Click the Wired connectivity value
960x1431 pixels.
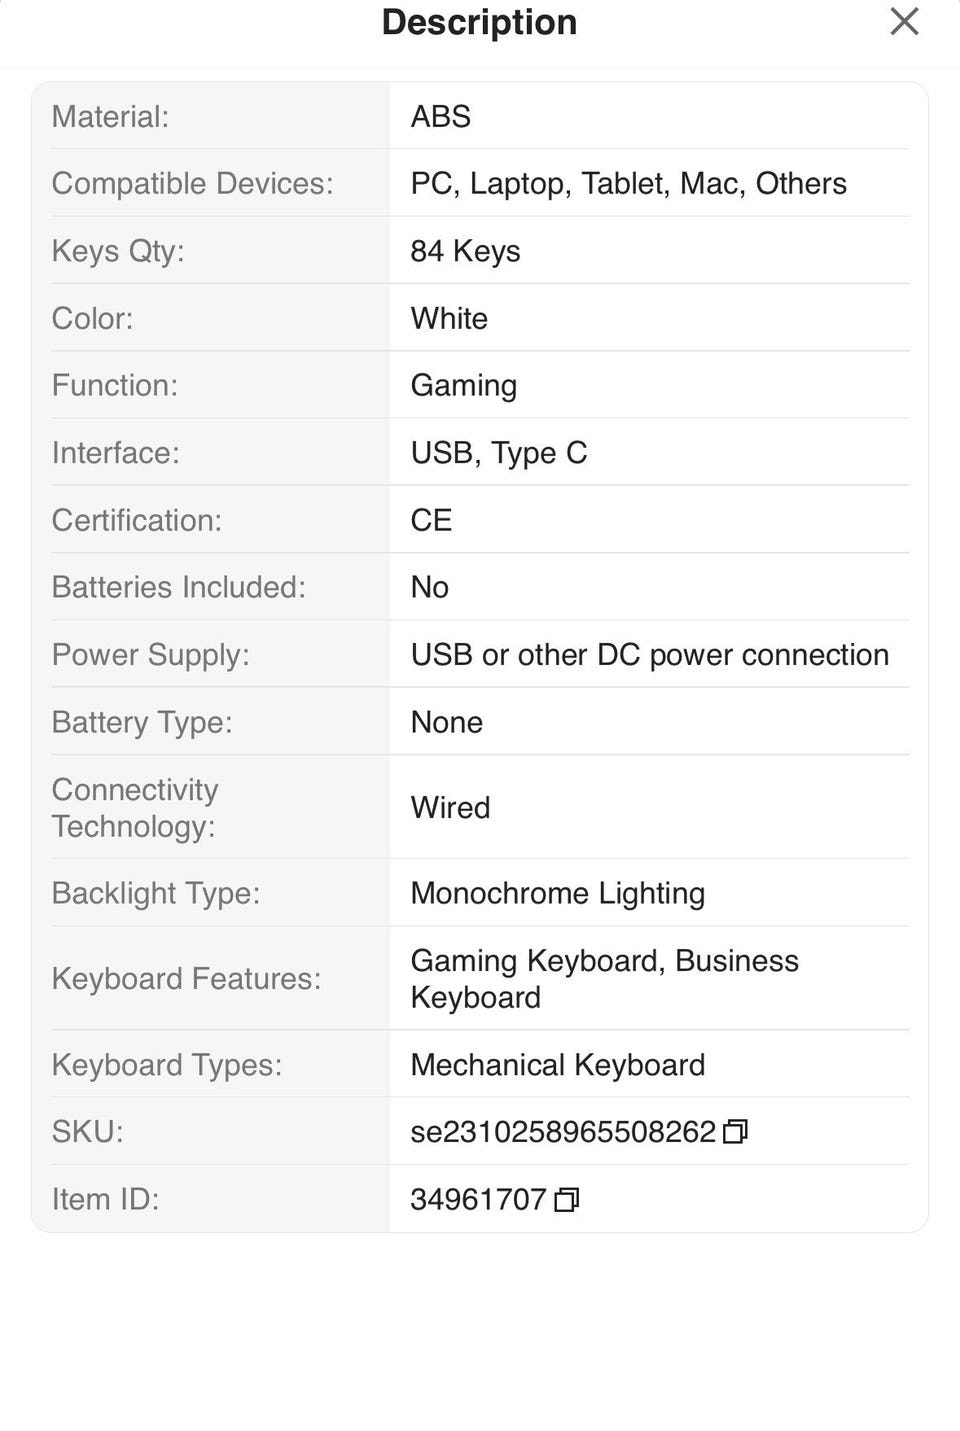[x=450, y=808]
